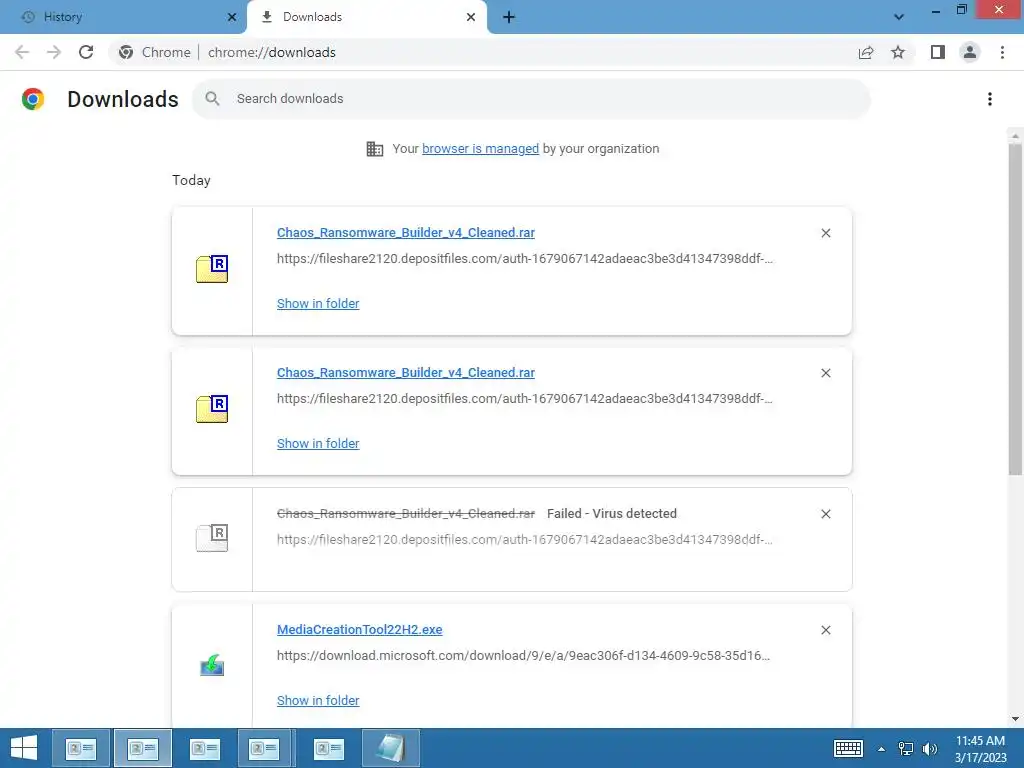Open the profile avatar menu
Viewport: 1024px width, 768px height.
pyautogui.click(x=970, y=52)
